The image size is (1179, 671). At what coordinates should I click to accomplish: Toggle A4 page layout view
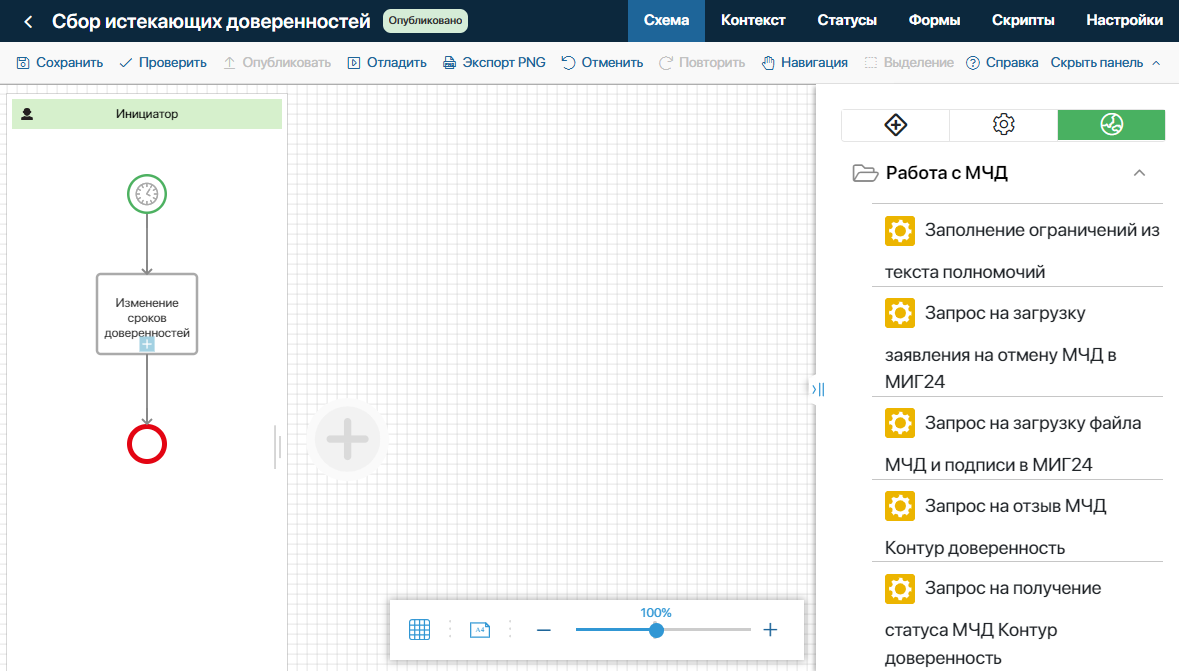pos(480,630)
